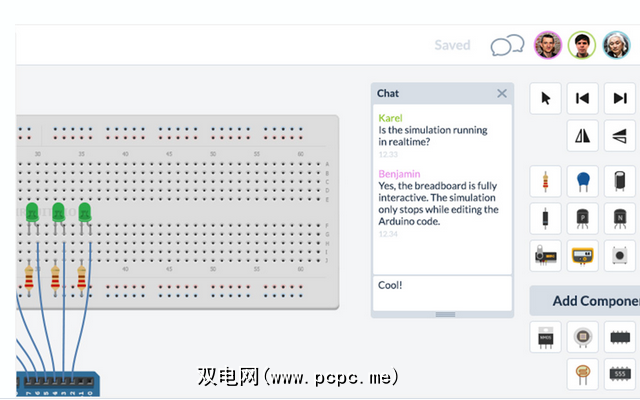Choose the black electrolytic capacitor component
Screen dimensions: 640x400
pos(621,181)
